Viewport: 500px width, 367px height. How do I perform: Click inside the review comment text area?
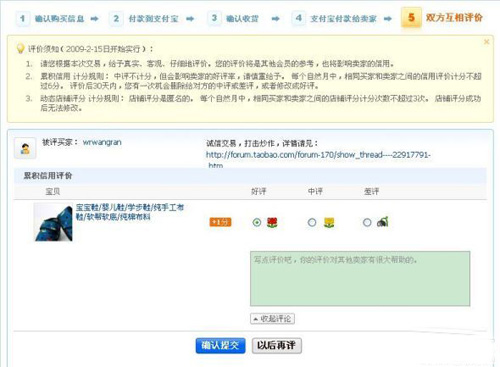tap(360, 278)
